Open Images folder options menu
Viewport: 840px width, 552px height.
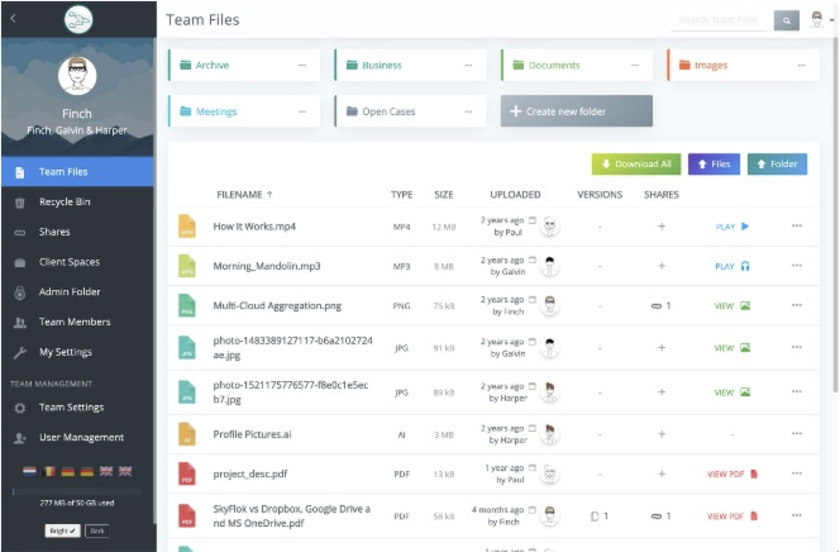801,65
